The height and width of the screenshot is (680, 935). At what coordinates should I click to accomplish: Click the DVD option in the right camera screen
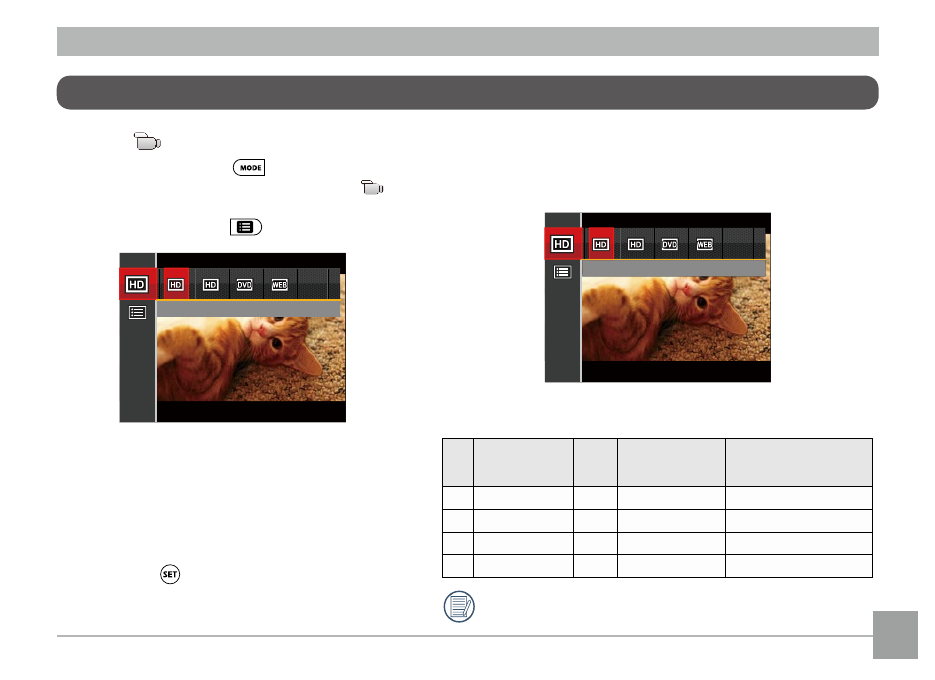pyautogui.click(x=670, y=245)
